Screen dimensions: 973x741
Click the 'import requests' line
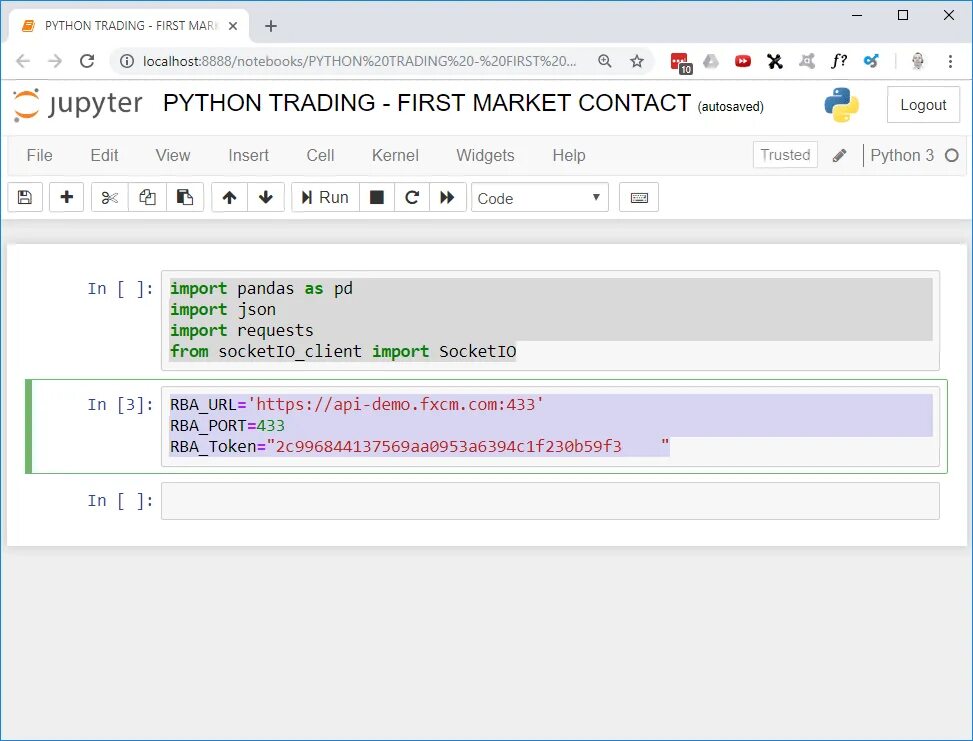click(x=242, y=330)
